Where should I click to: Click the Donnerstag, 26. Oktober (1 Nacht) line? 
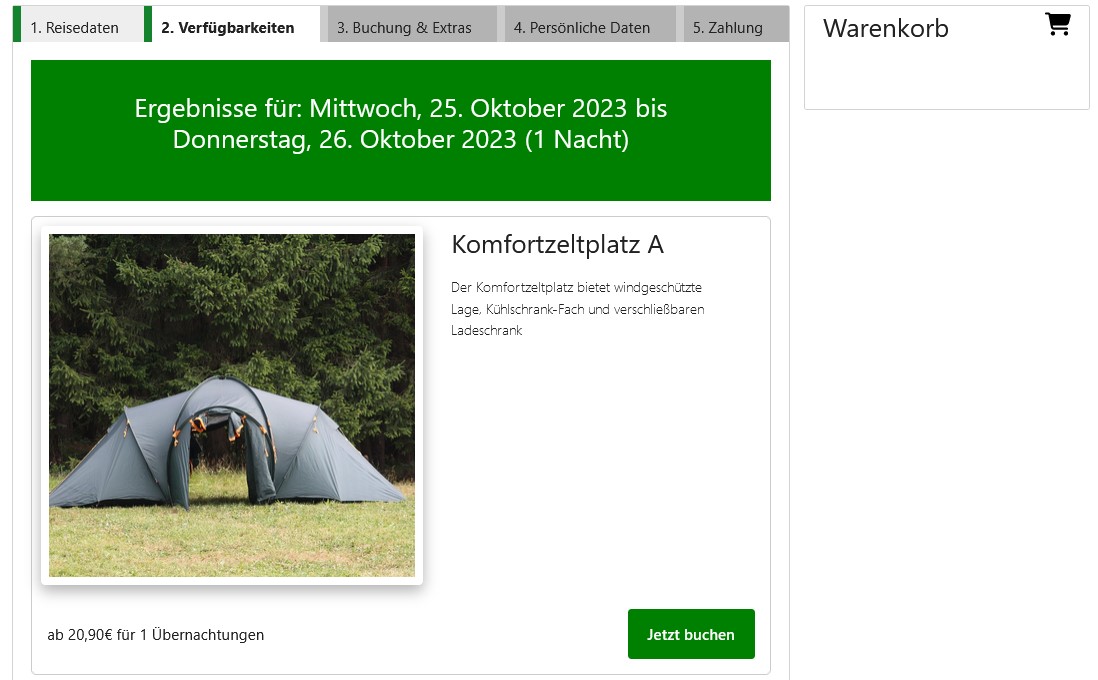[401, 139]
